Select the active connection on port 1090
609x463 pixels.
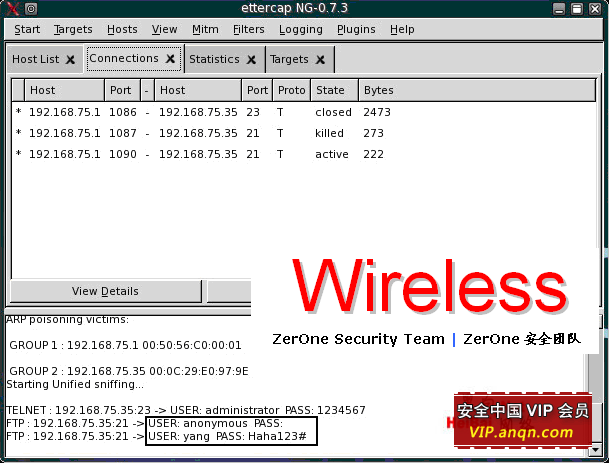click(x=303, y=154)
